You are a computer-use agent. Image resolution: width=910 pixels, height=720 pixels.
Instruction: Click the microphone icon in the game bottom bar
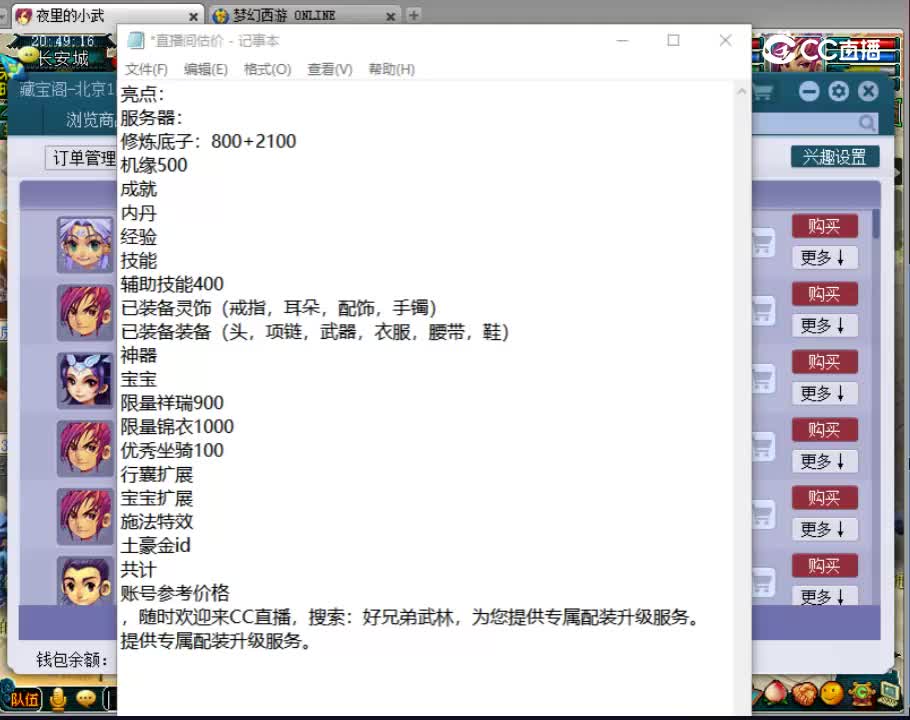(57, 699)
